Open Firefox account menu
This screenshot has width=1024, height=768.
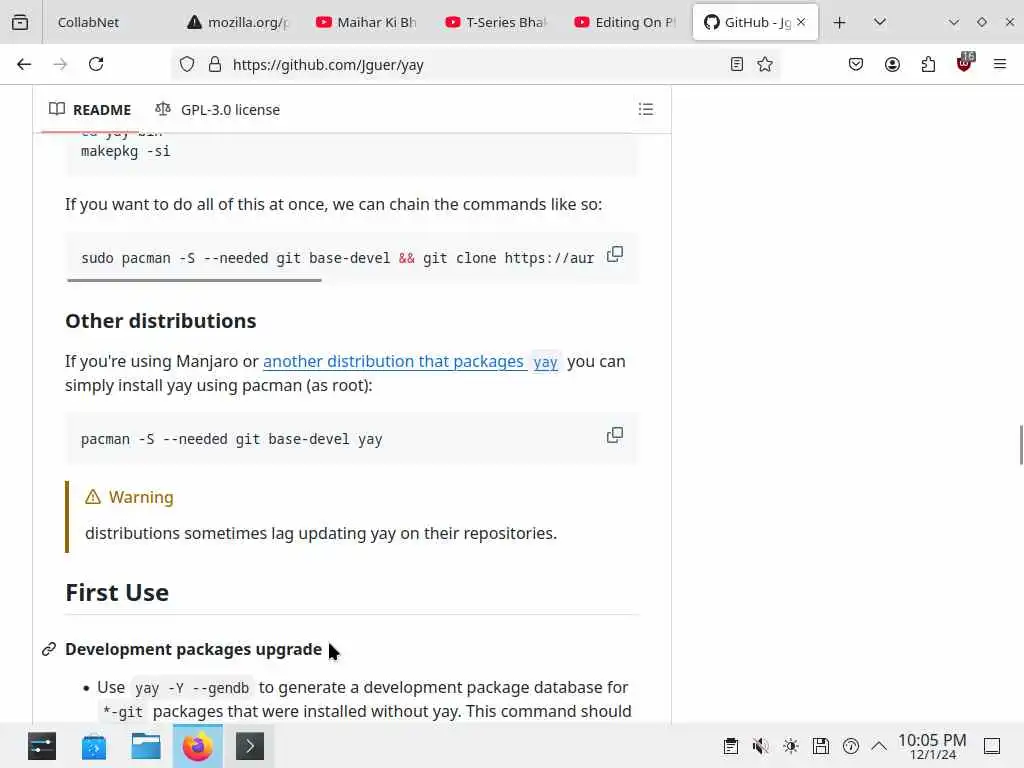click(892, 64)
